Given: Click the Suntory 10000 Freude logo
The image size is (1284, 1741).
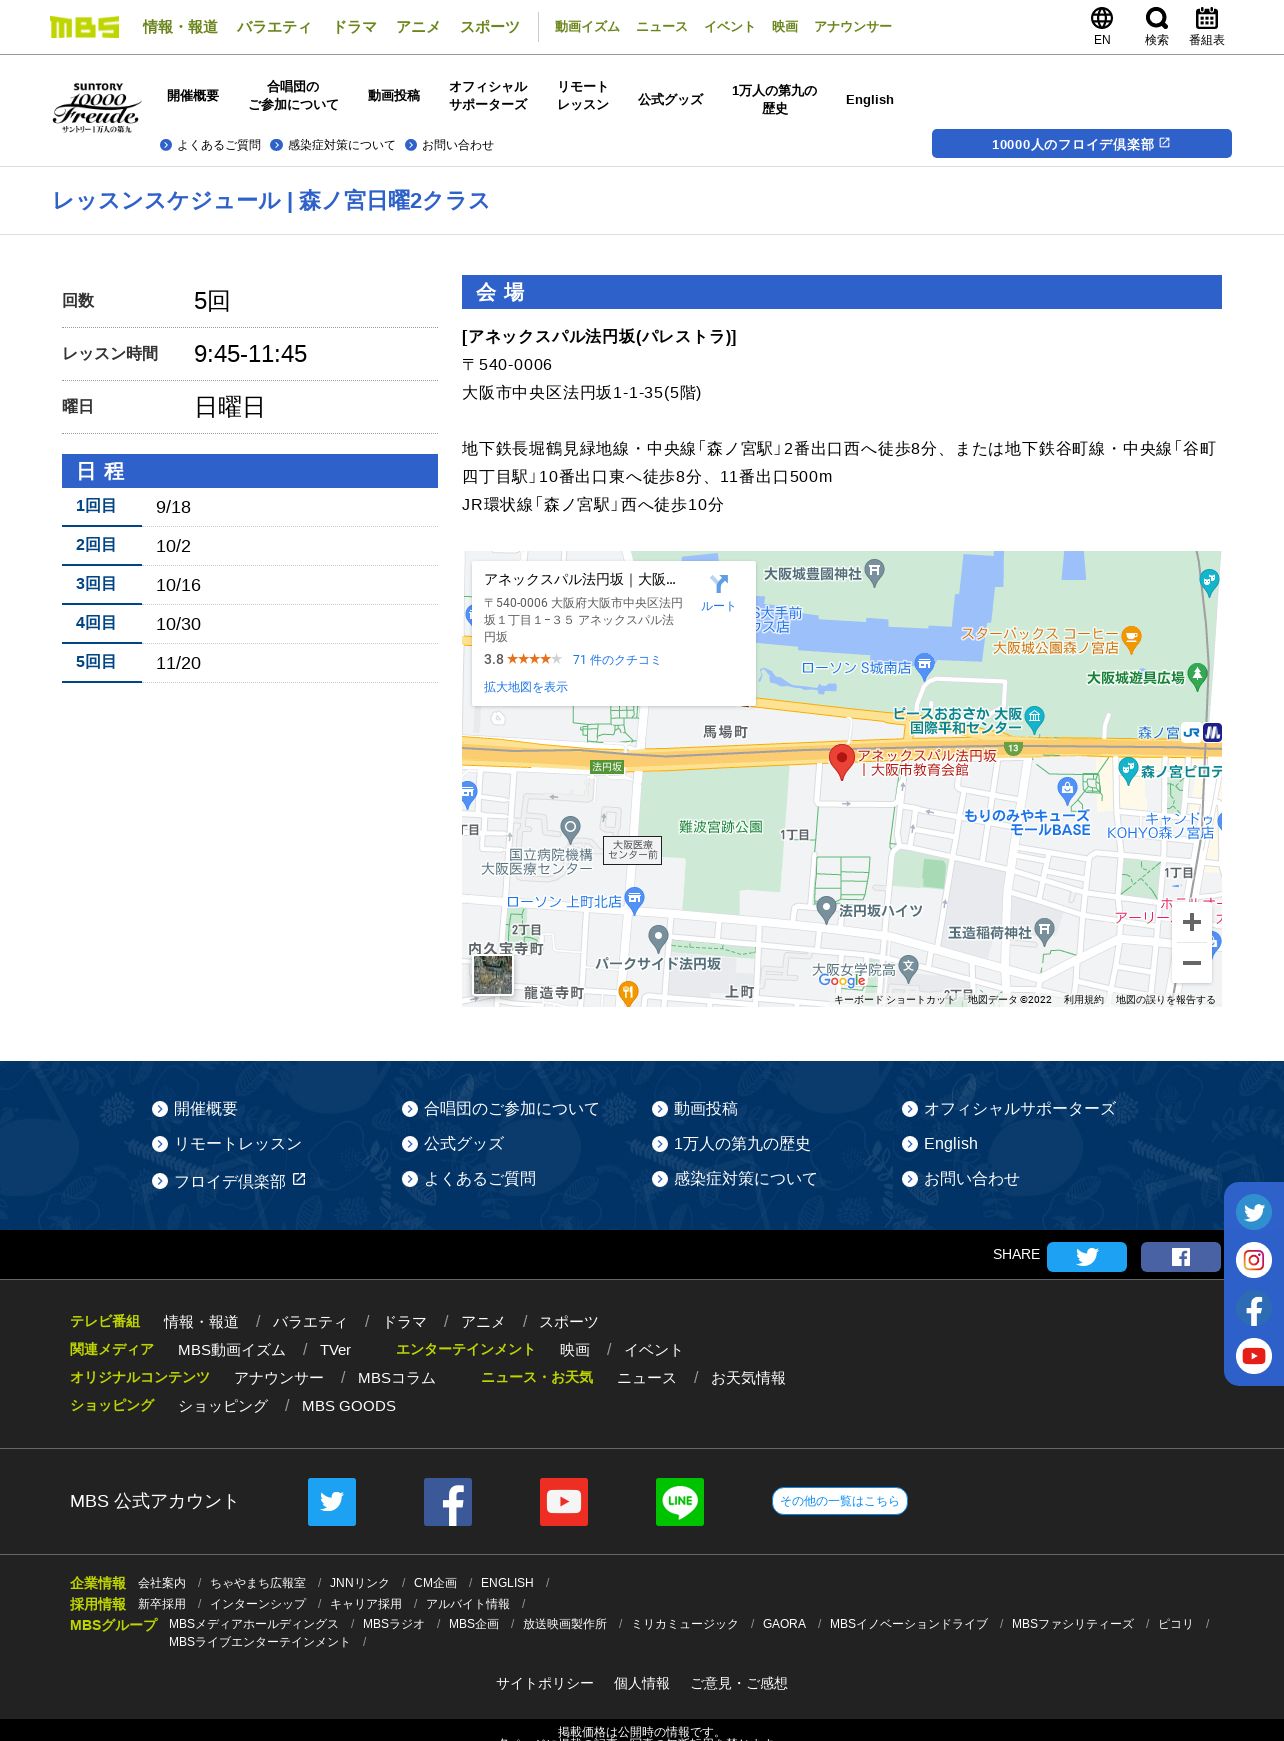Looking at the screenshot, I should click(x=96, y=107).
